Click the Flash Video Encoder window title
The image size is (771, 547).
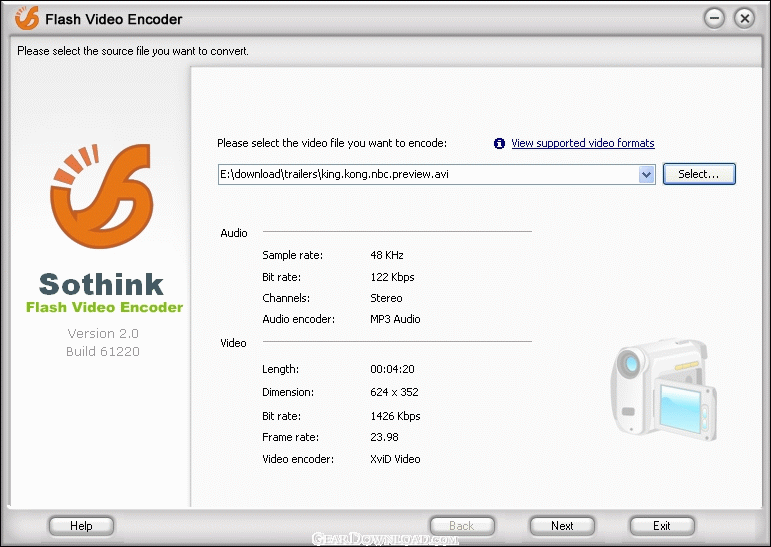pos(114,19)
